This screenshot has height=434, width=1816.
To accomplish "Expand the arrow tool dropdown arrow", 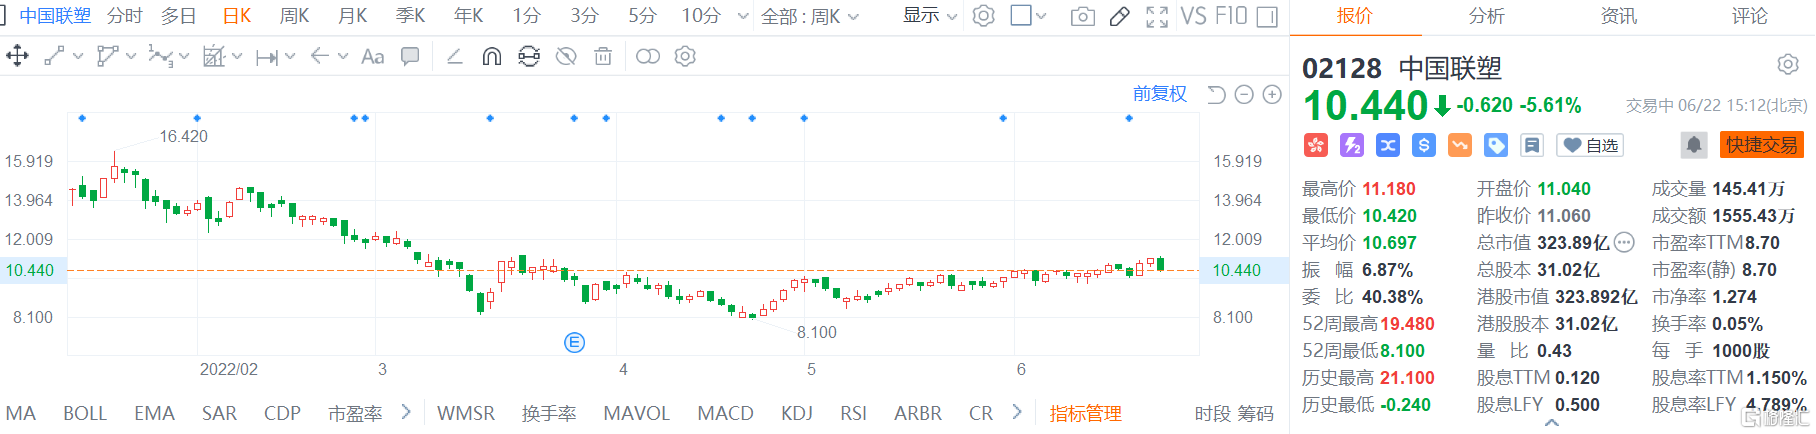I will click(x=343, y=57).
